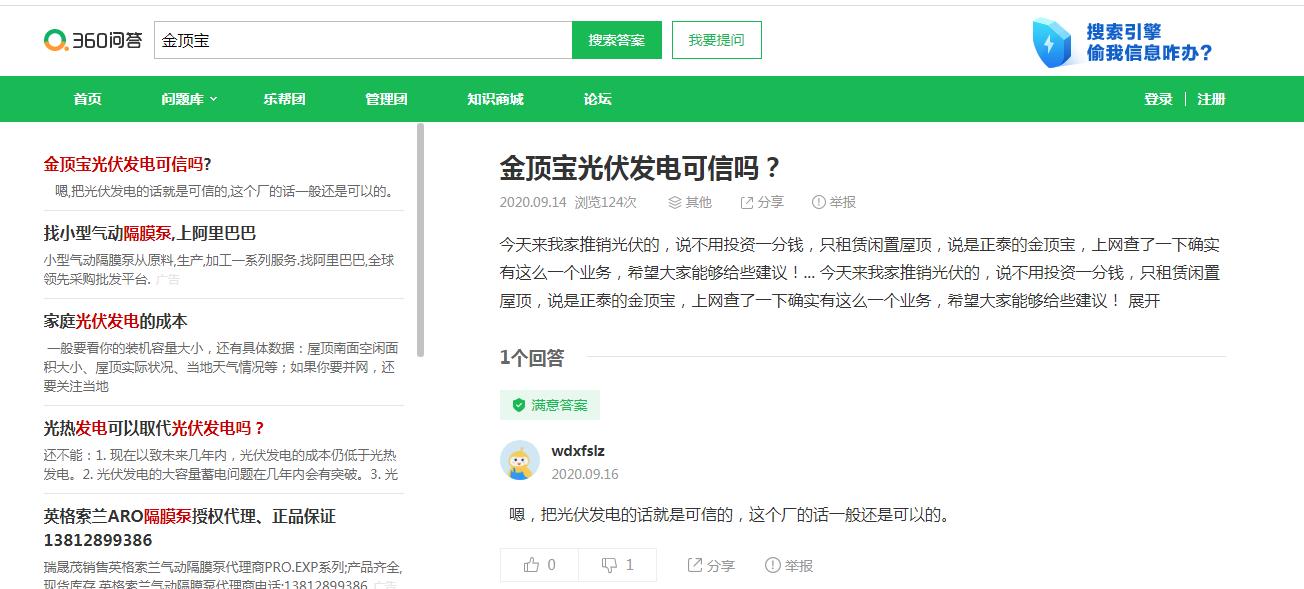
Task: Focus the search field containing 金顶宝
Action: pos(363,40)
